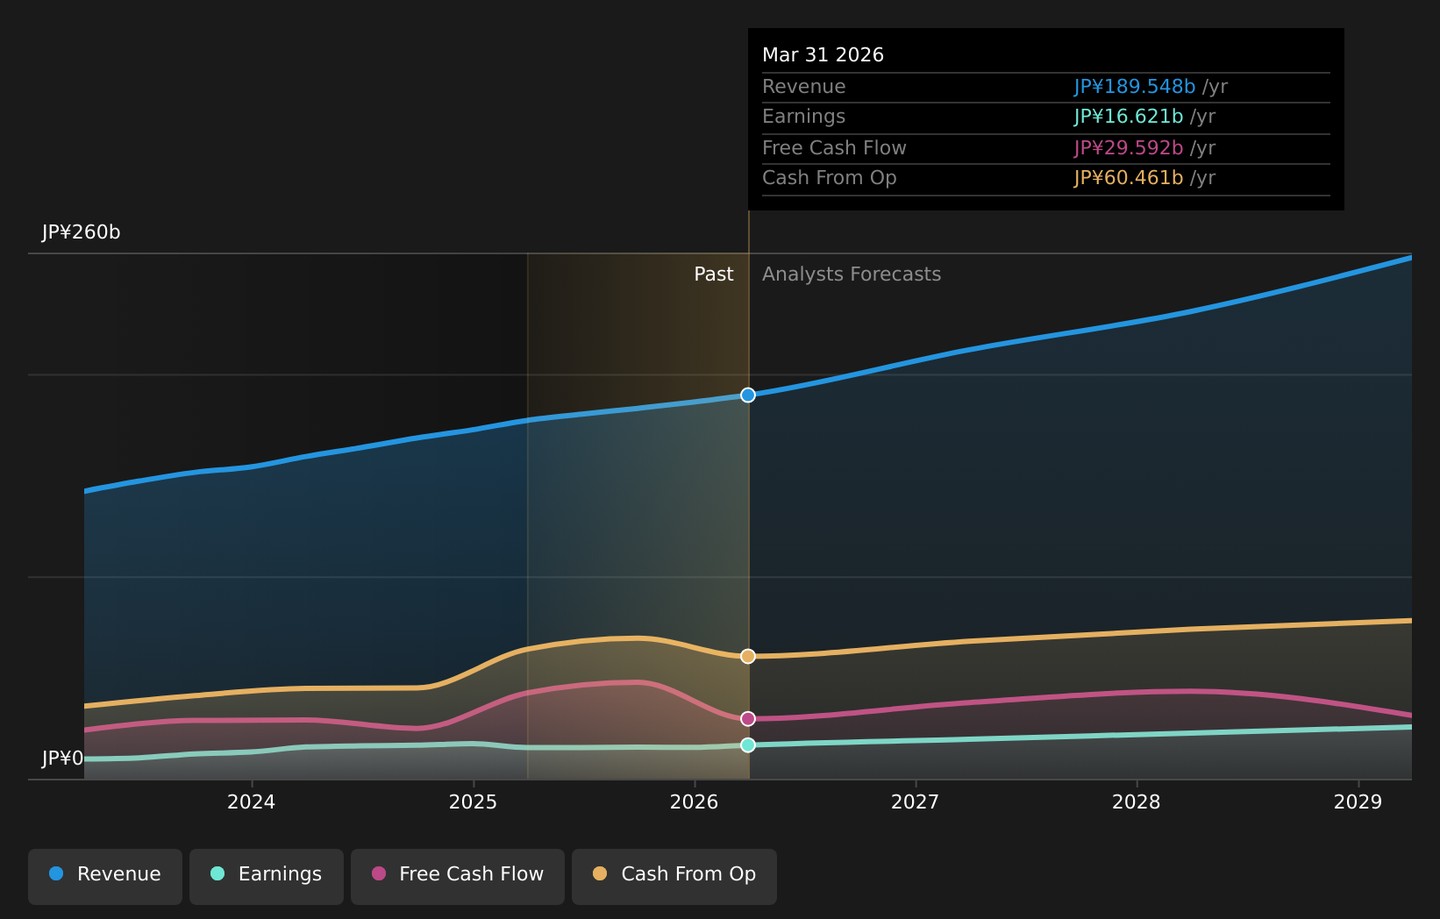
Task: Click the Free Cash Flow marker dot
Action: click(x=748, y=719)
